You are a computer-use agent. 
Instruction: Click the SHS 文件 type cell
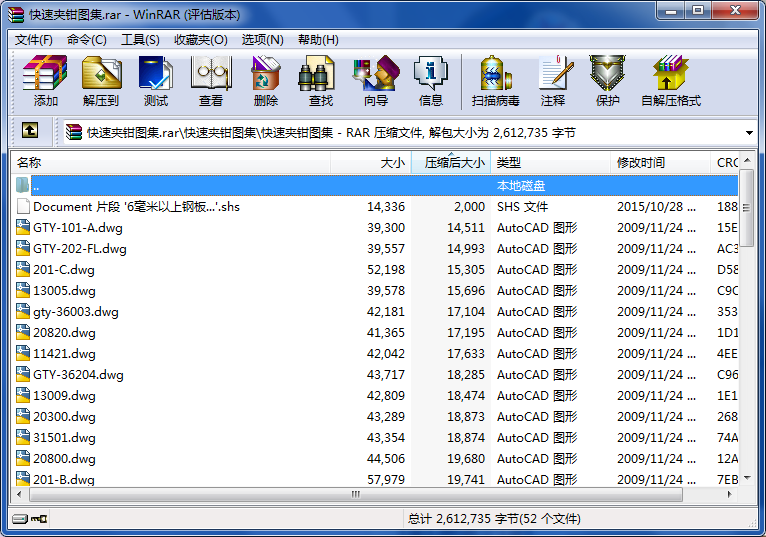coord(522,207)
